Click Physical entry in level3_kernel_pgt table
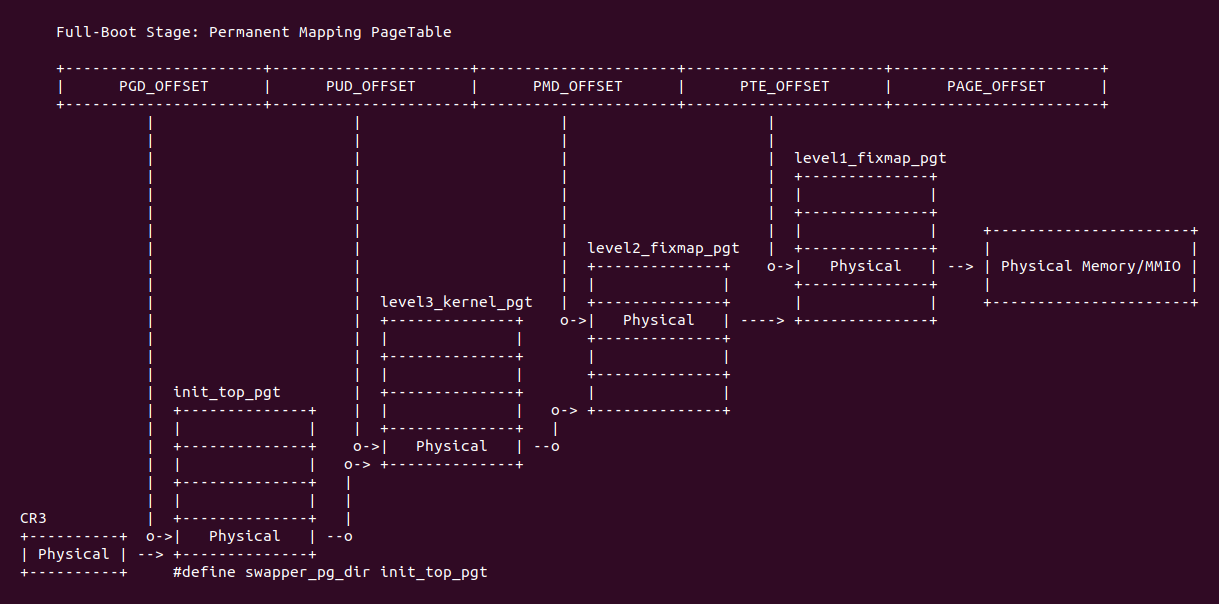1219x604 pixels. [451, 446]
